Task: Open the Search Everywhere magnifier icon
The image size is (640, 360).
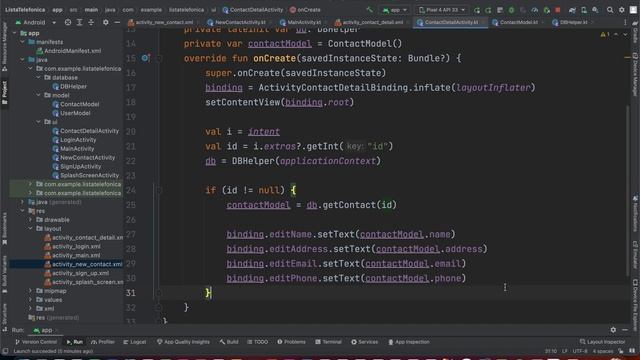Action: (x=610, y=10)
